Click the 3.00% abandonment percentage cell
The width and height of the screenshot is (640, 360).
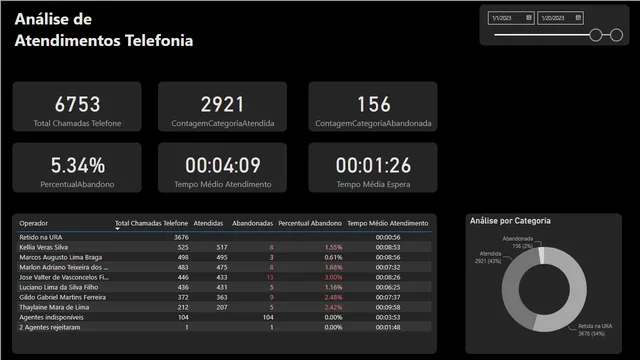point(333,278)
